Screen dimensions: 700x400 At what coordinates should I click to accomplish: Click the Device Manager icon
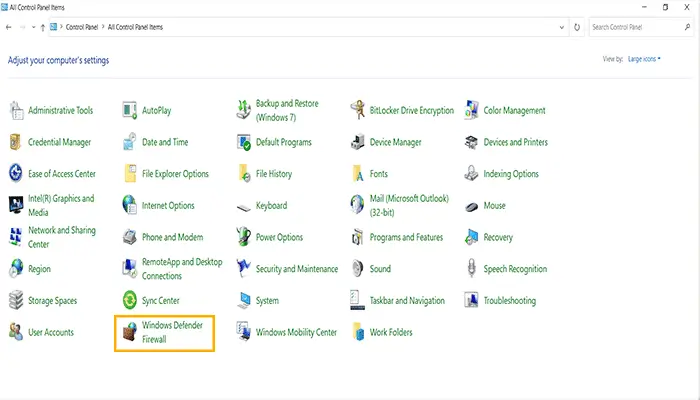coord(358,143)
